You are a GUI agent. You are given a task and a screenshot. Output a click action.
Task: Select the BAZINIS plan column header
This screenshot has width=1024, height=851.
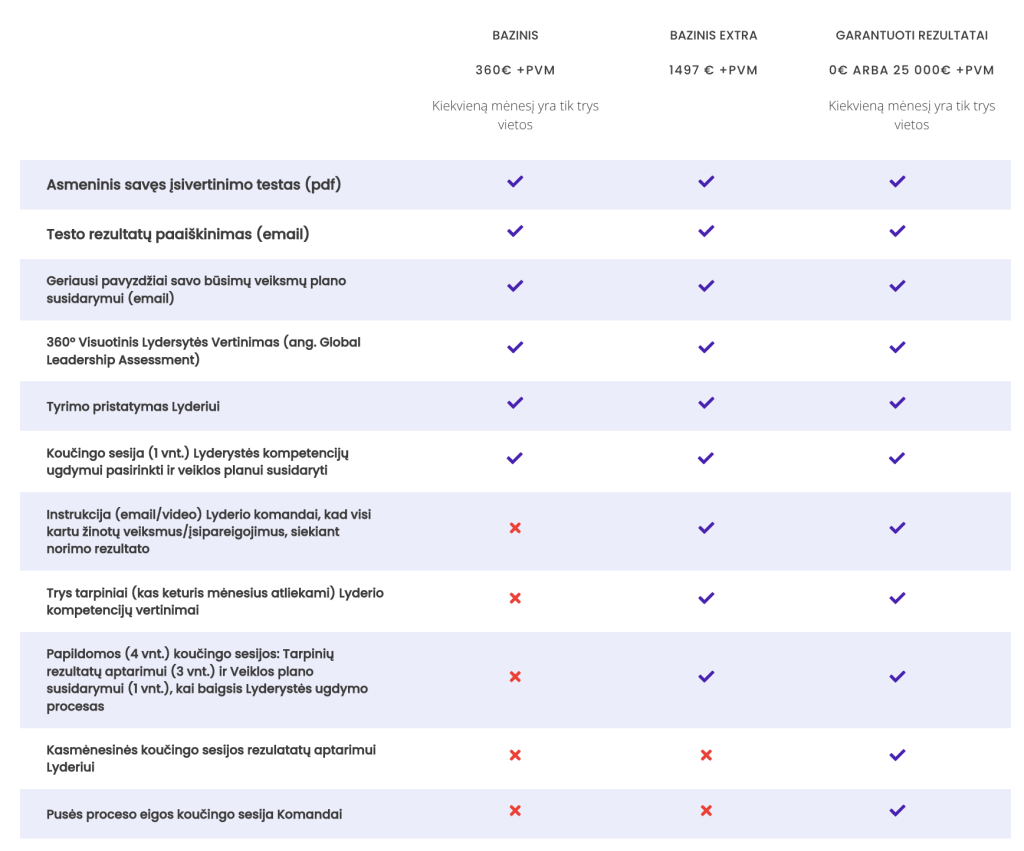[515, 35]
